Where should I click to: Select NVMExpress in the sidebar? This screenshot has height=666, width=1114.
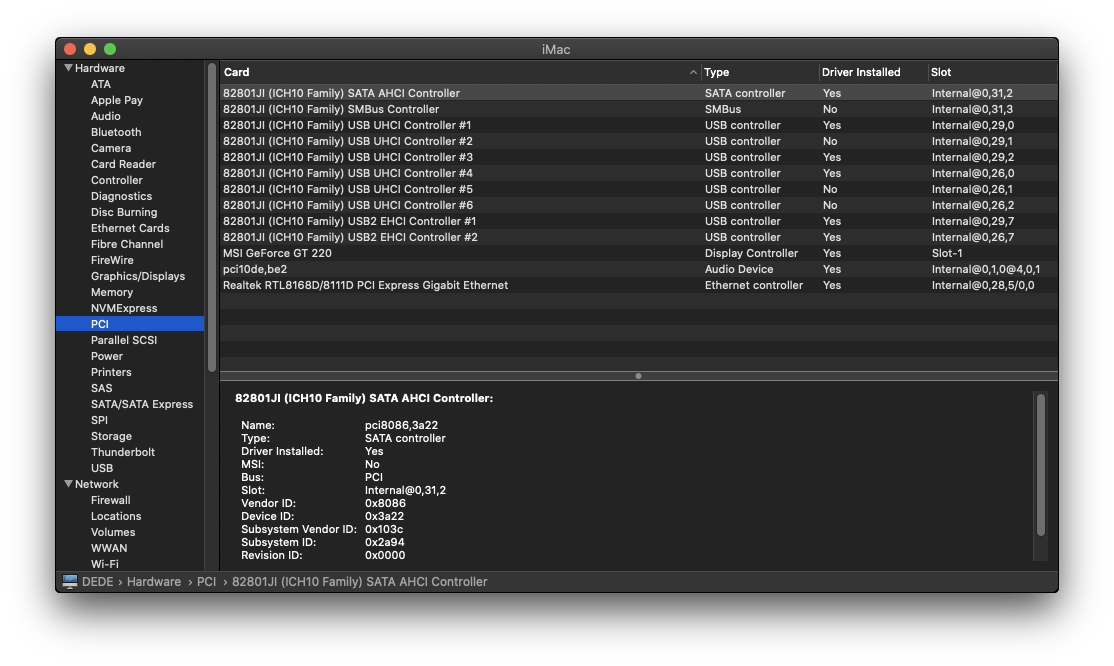click(x=124, y=307)
